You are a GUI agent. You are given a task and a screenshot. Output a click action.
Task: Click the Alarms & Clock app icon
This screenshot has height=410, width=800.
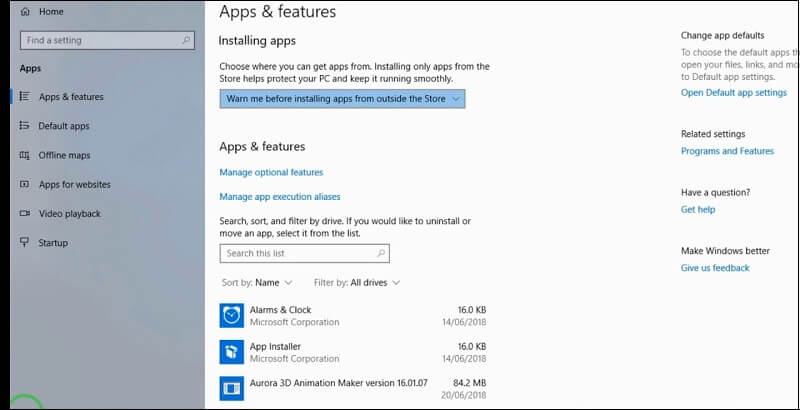[x=232, y=316]
